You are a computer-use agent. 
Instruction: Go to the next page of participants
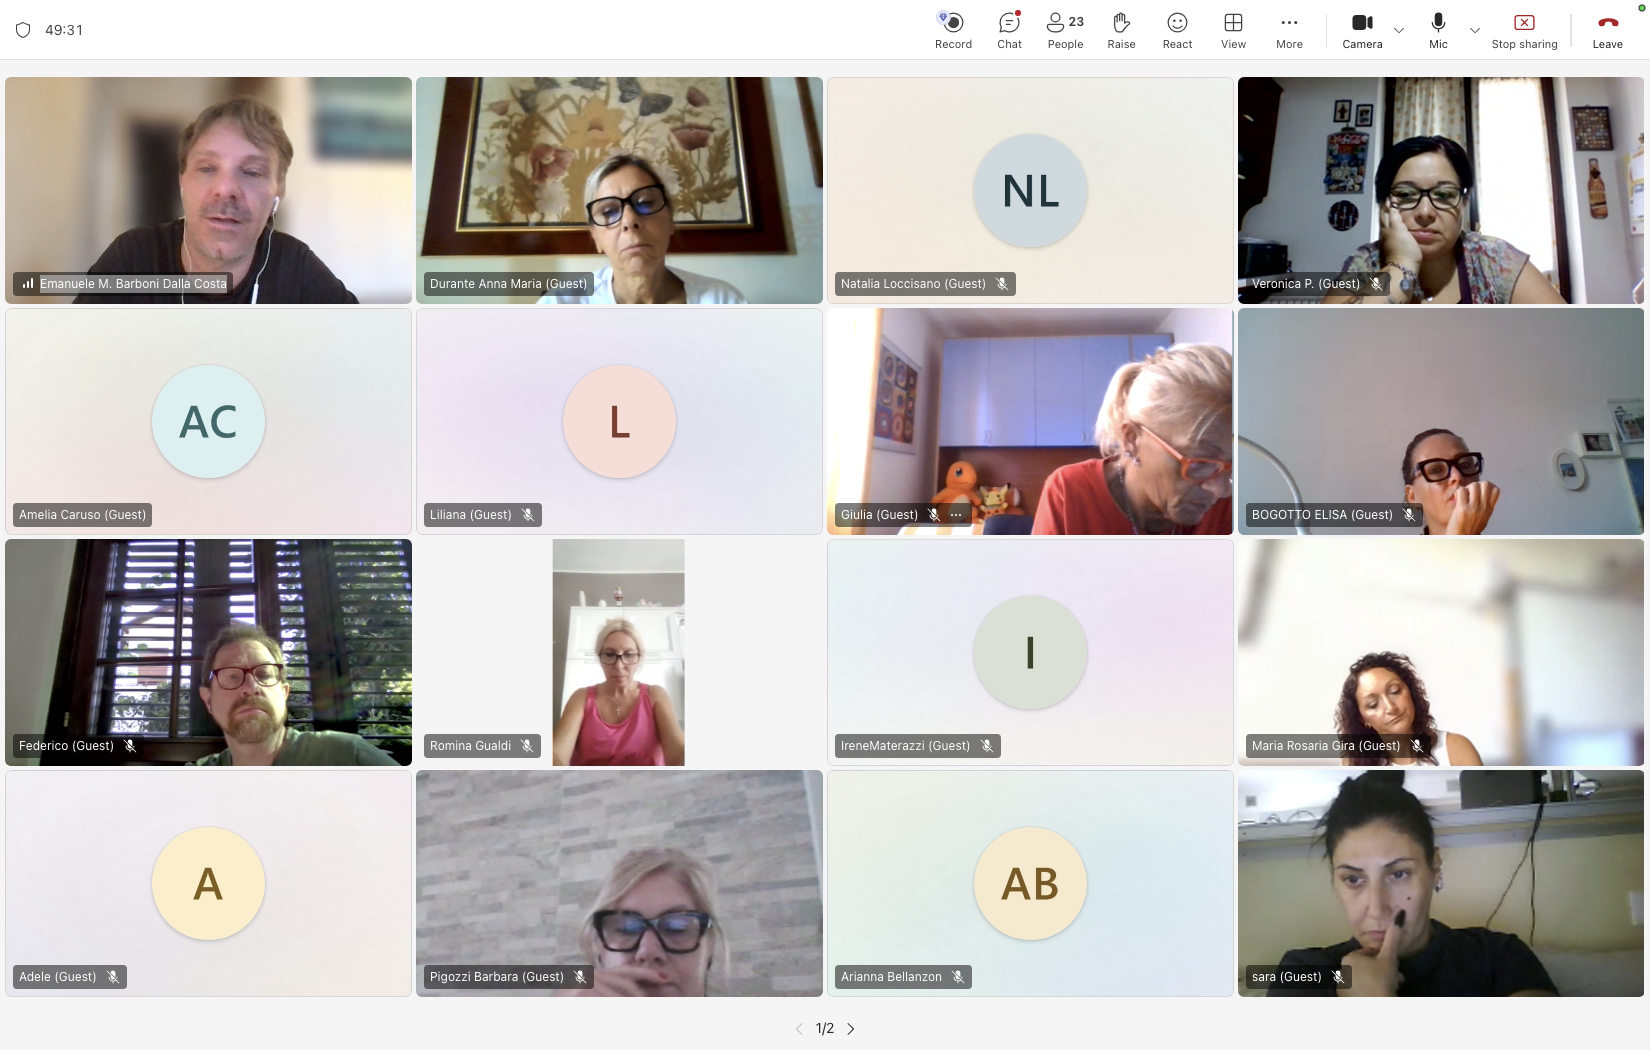(851, 1028)
